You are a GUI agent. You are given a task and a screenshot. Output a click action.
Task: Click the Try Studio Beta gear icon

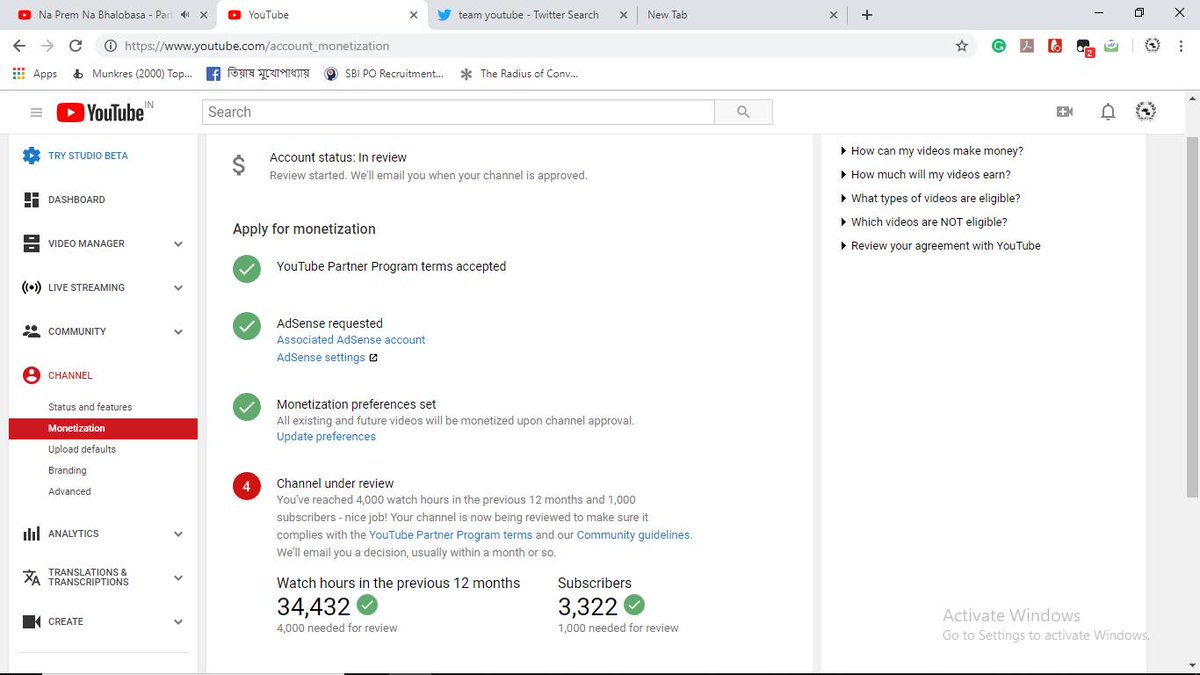[31, 156]
